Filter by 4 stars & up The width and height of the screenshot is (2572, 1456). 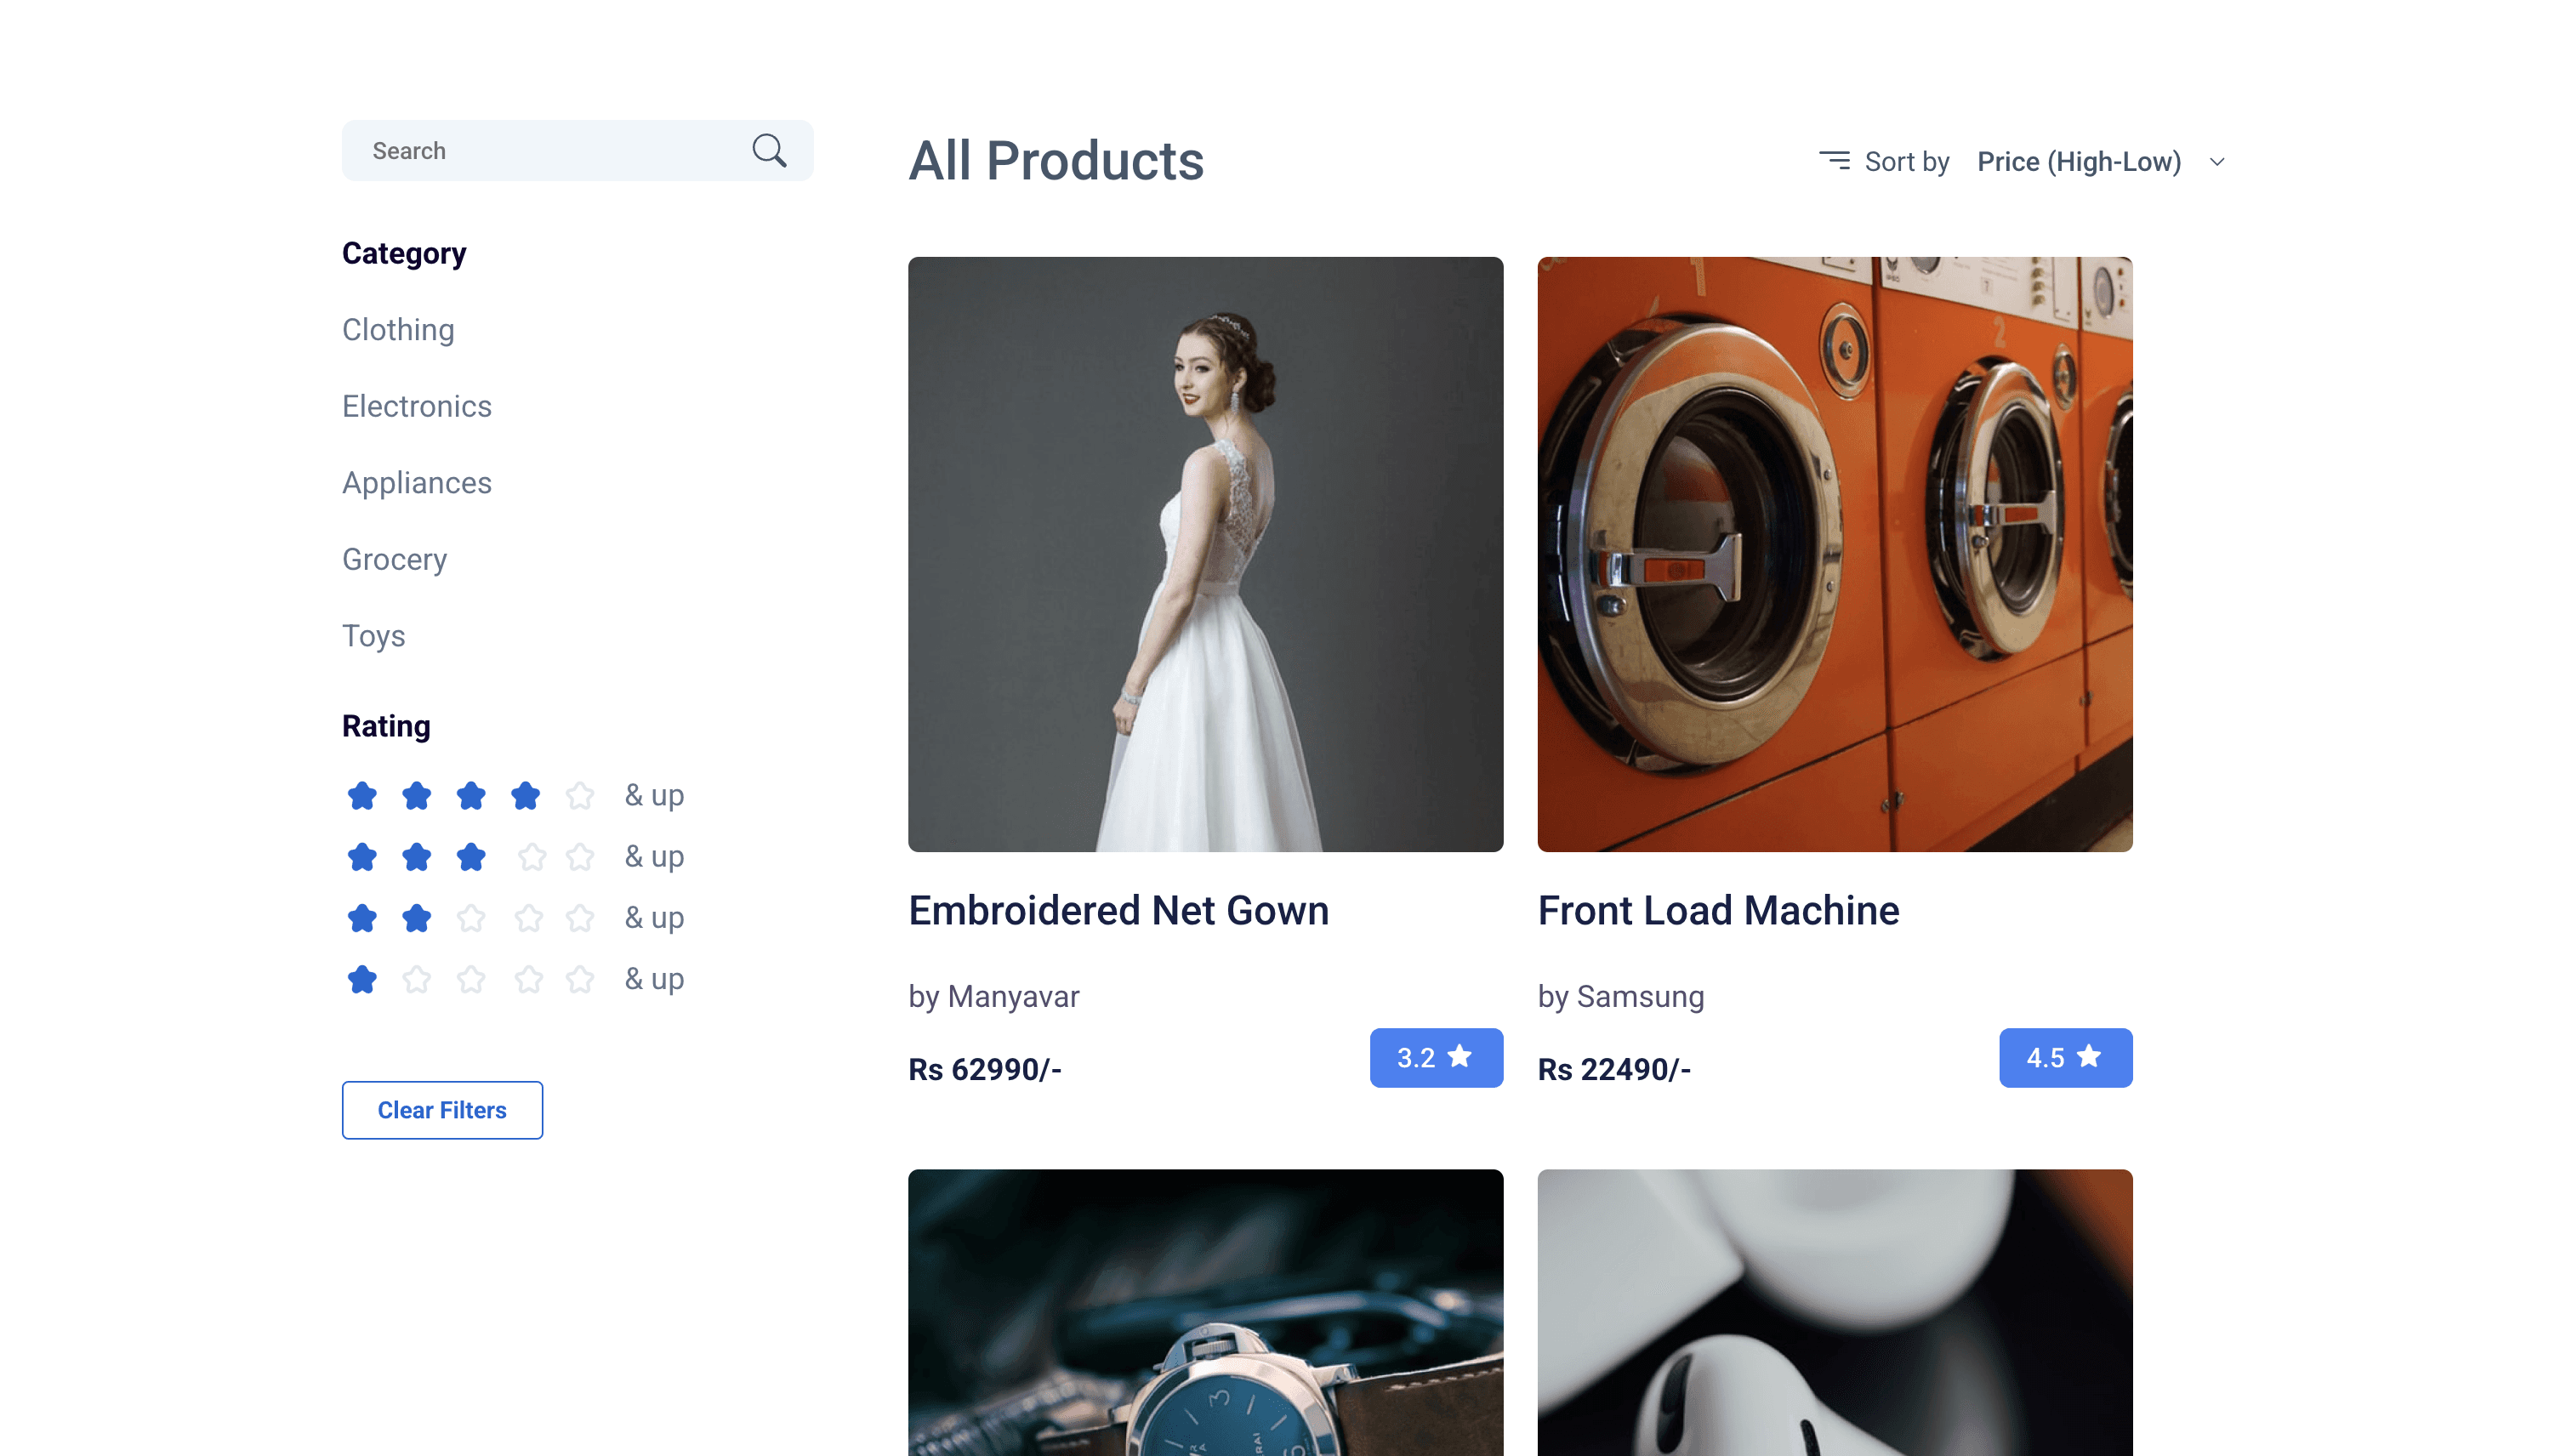[x=654, y=796]
